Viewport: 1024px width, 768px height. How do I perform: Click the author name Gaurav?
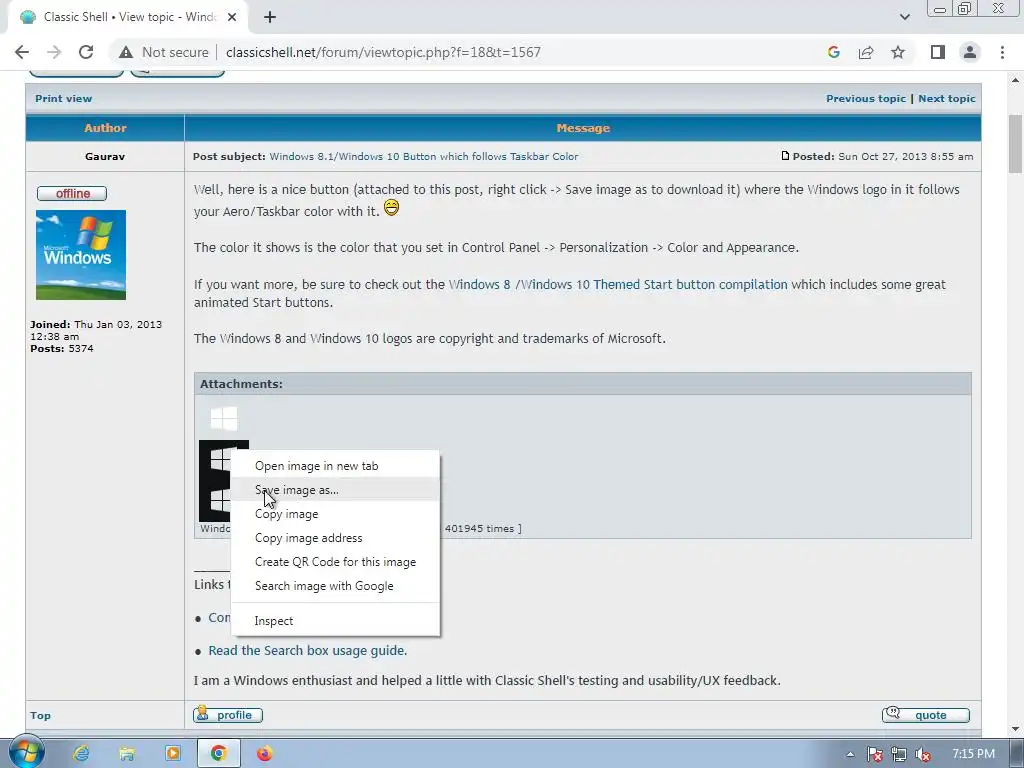[x=104, y=157]
